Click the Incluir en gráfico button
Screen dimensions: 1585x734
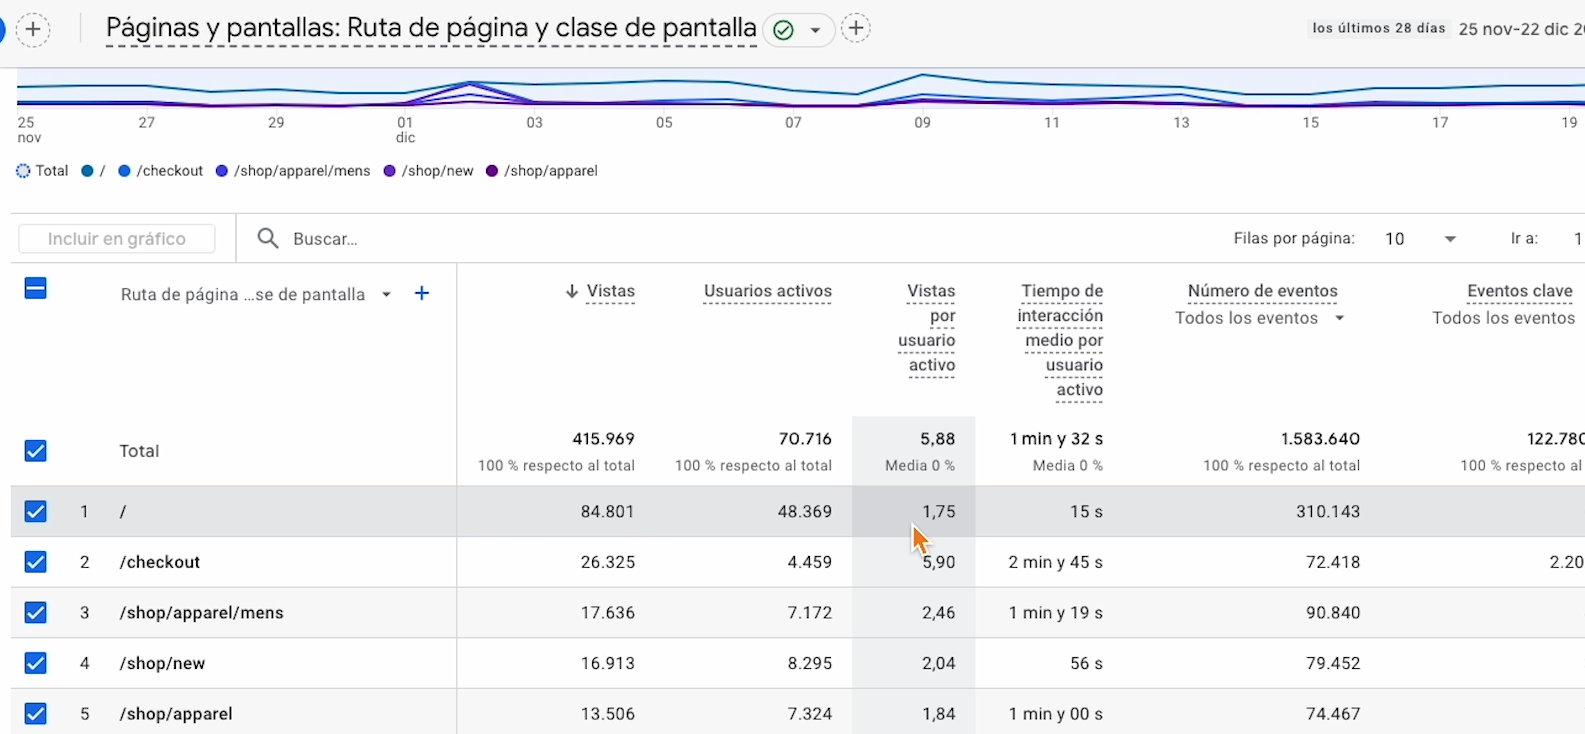pyautogui.click(x=117, y=239)
